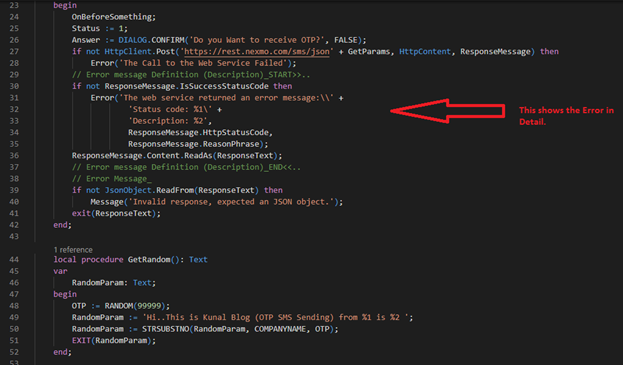Click 'The Call to the Web Service Failed' string

[x=203, y=63]
